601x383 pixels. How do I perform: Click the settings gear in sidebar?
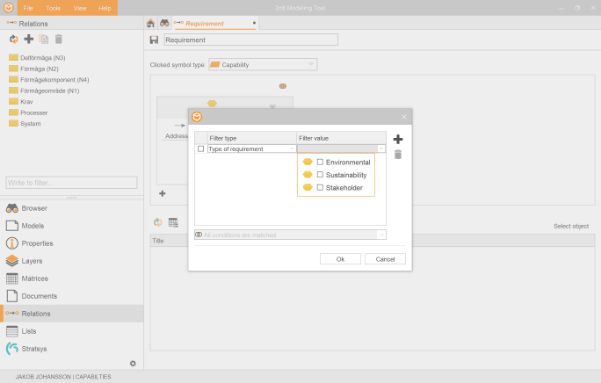(x=133, y=363)
